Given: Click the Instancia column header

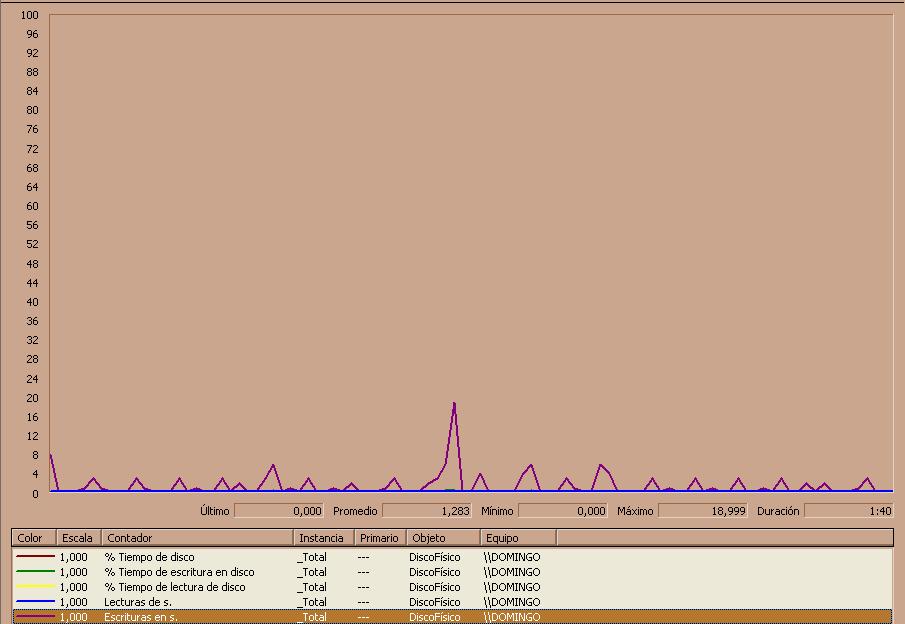Looking at the screenshot, I should click(324, 538).
